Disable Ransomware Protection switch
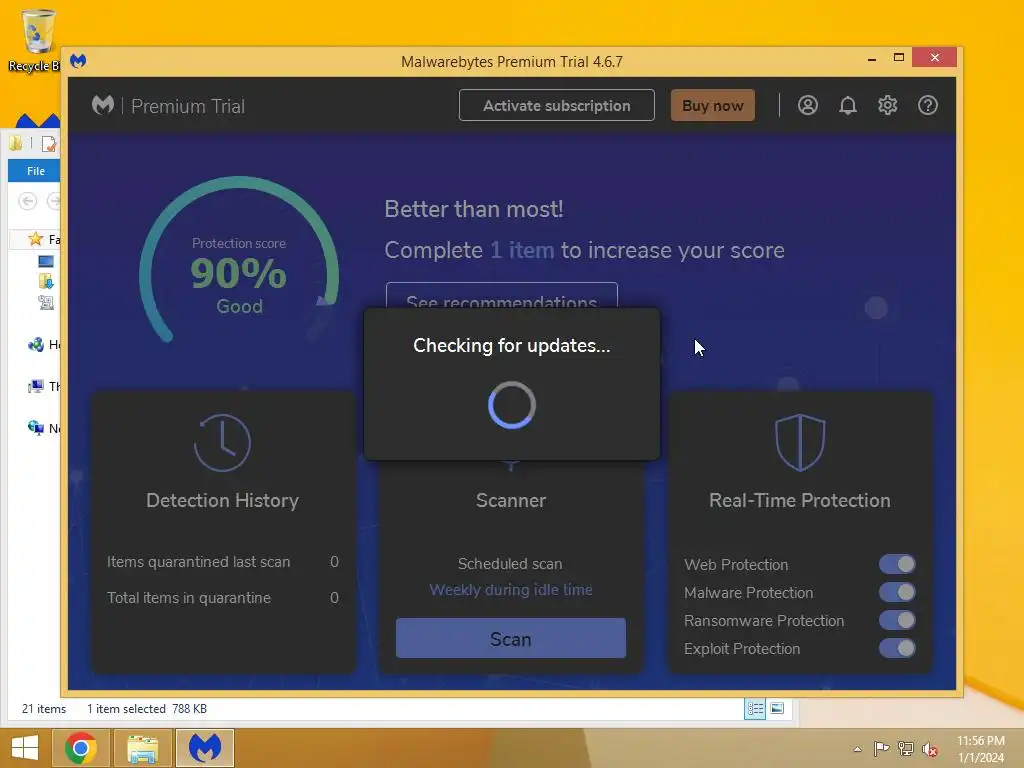This screenshot has width=1024, height=768. (897, 620)
